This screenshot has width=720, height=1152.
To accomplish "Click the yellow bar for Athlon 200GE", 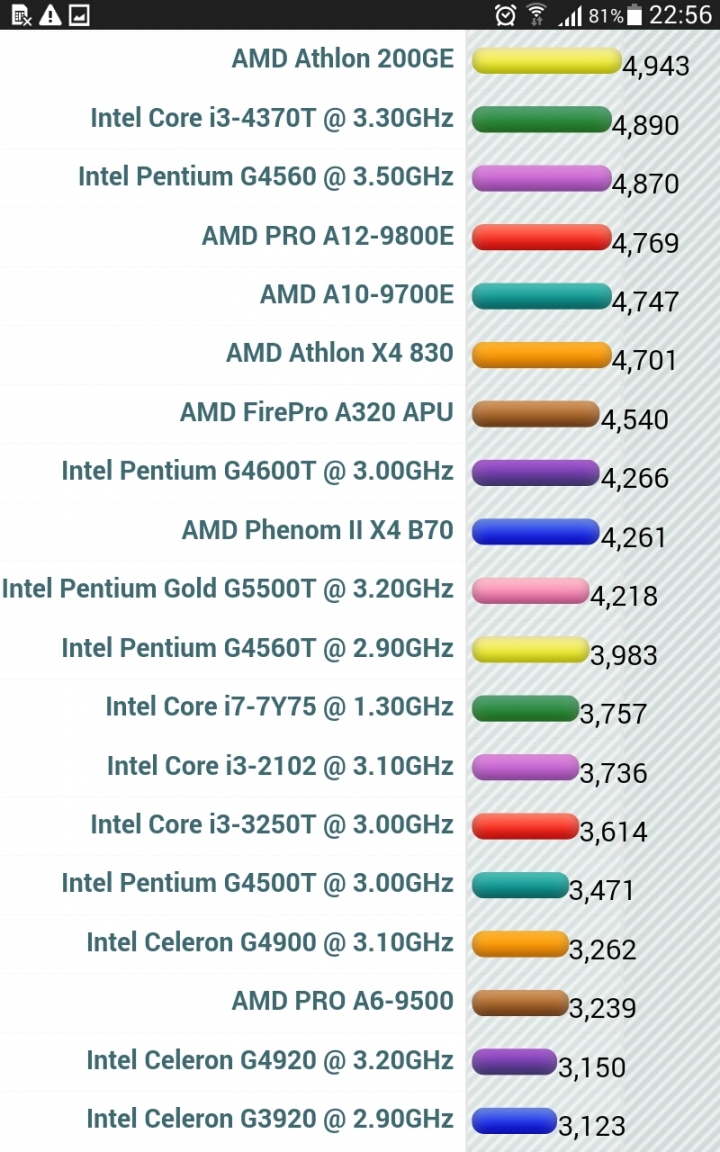I will 545,61.
